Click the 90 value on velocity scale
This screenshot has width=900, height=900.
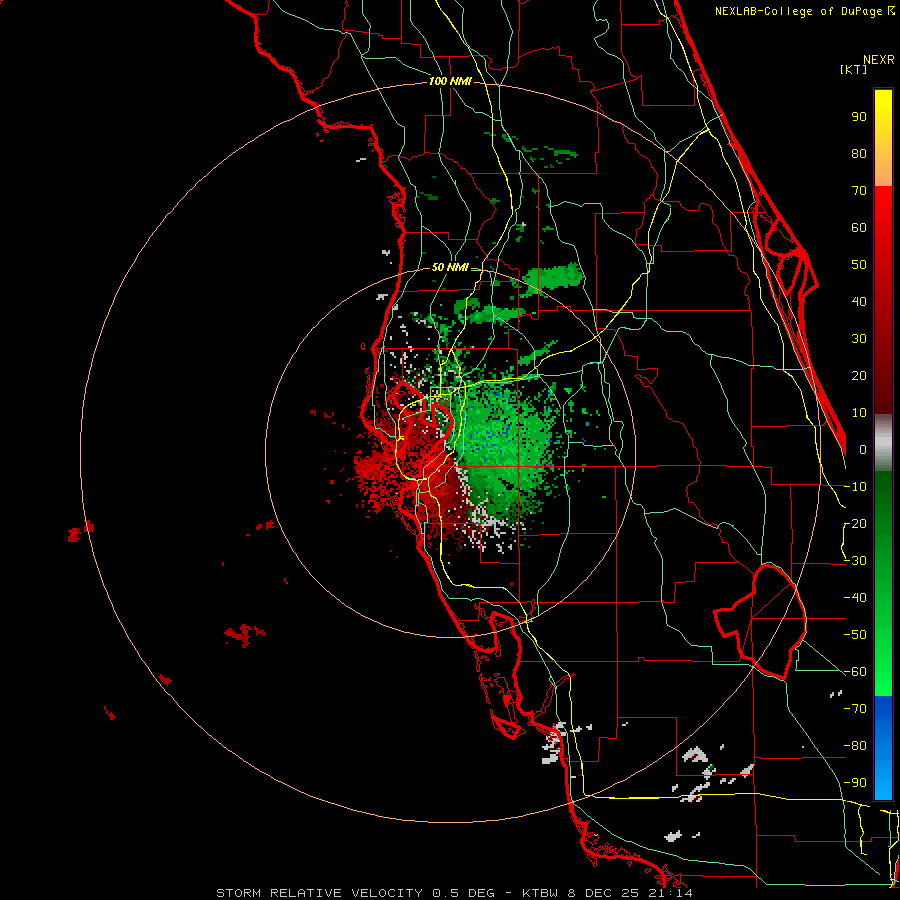coord(859,117)
